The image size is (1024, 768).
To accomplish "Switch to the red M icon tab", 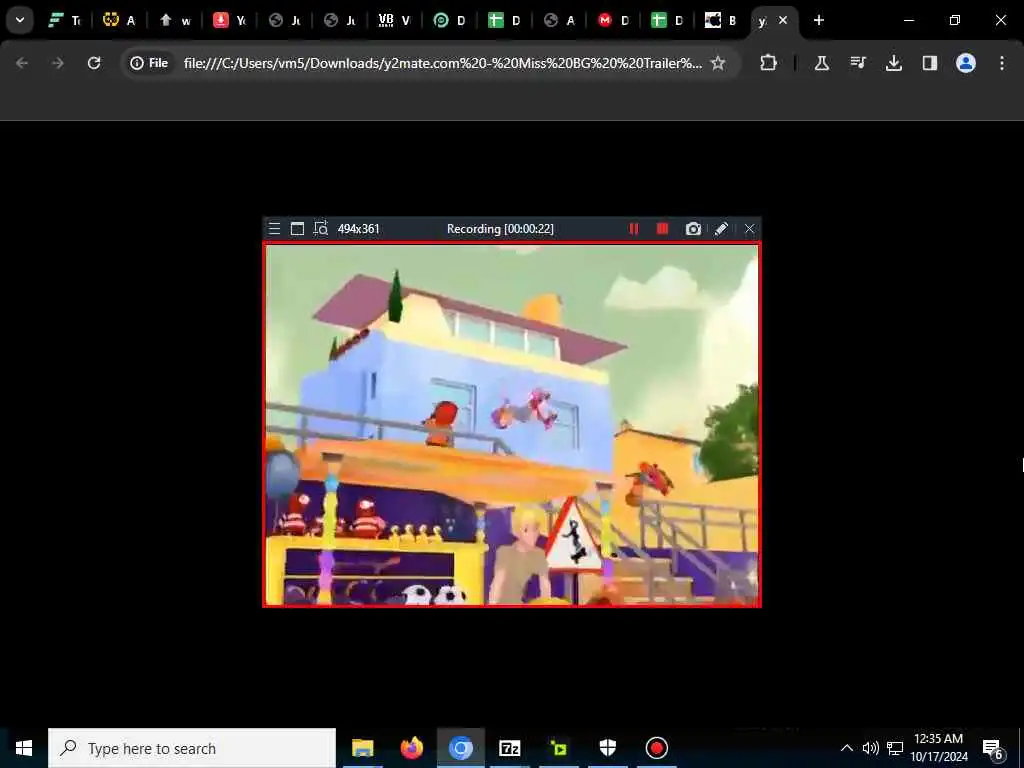I will coord(613,20).
